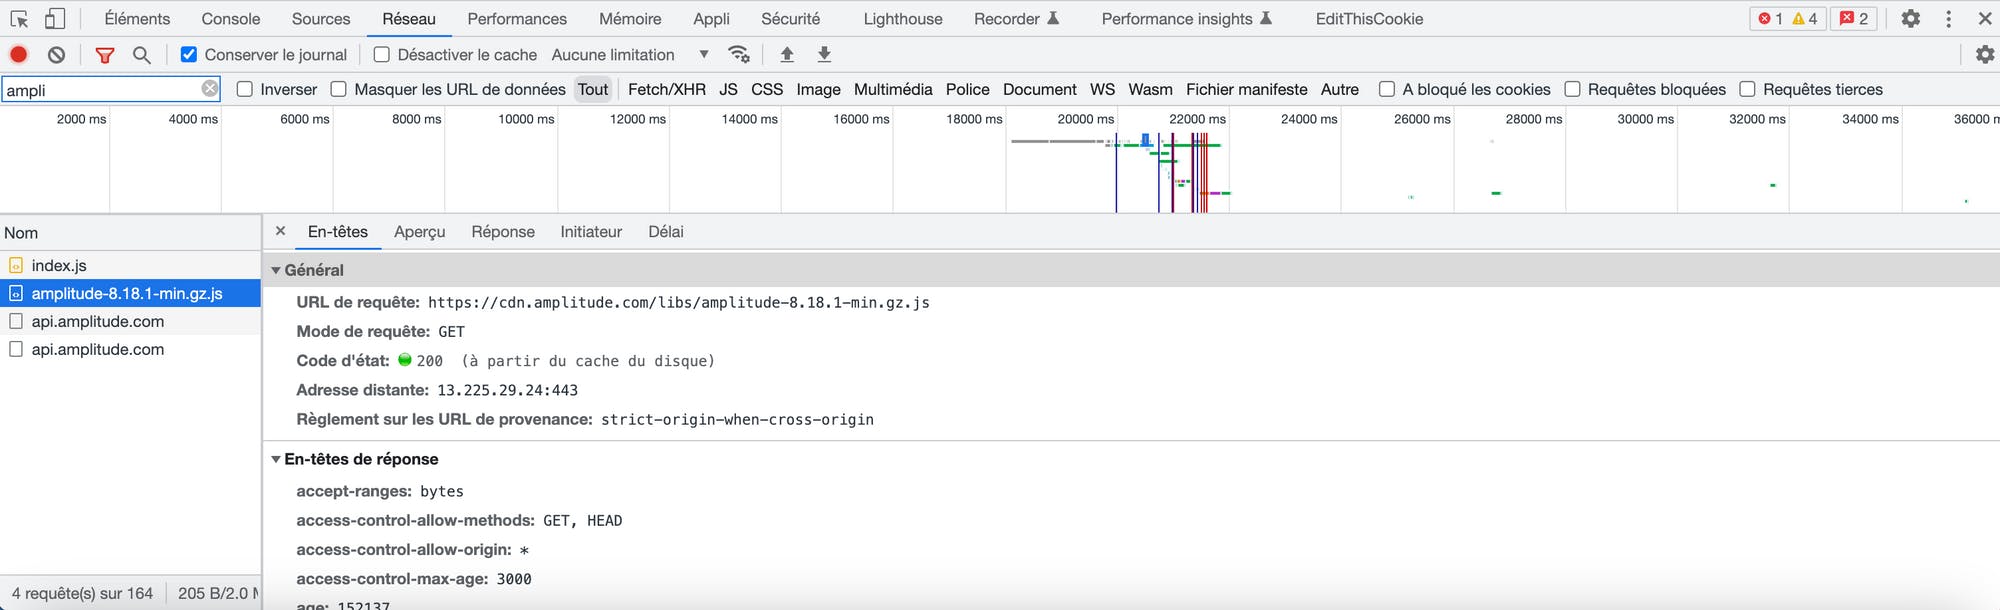Open Performance insights tab
The width and height of the screenshot is (2000, 610).
[1186, 19]
